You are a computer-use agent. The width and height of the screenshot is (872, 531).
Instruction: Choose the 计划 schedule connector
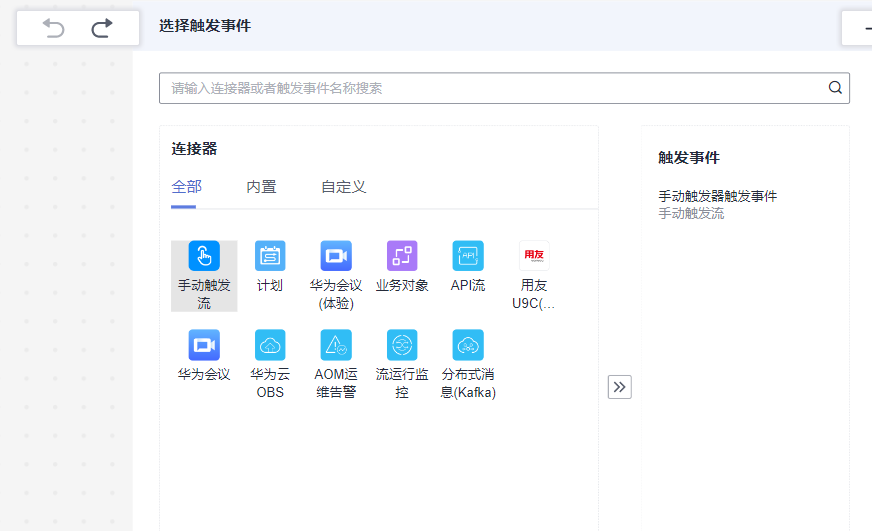[270, 256]
